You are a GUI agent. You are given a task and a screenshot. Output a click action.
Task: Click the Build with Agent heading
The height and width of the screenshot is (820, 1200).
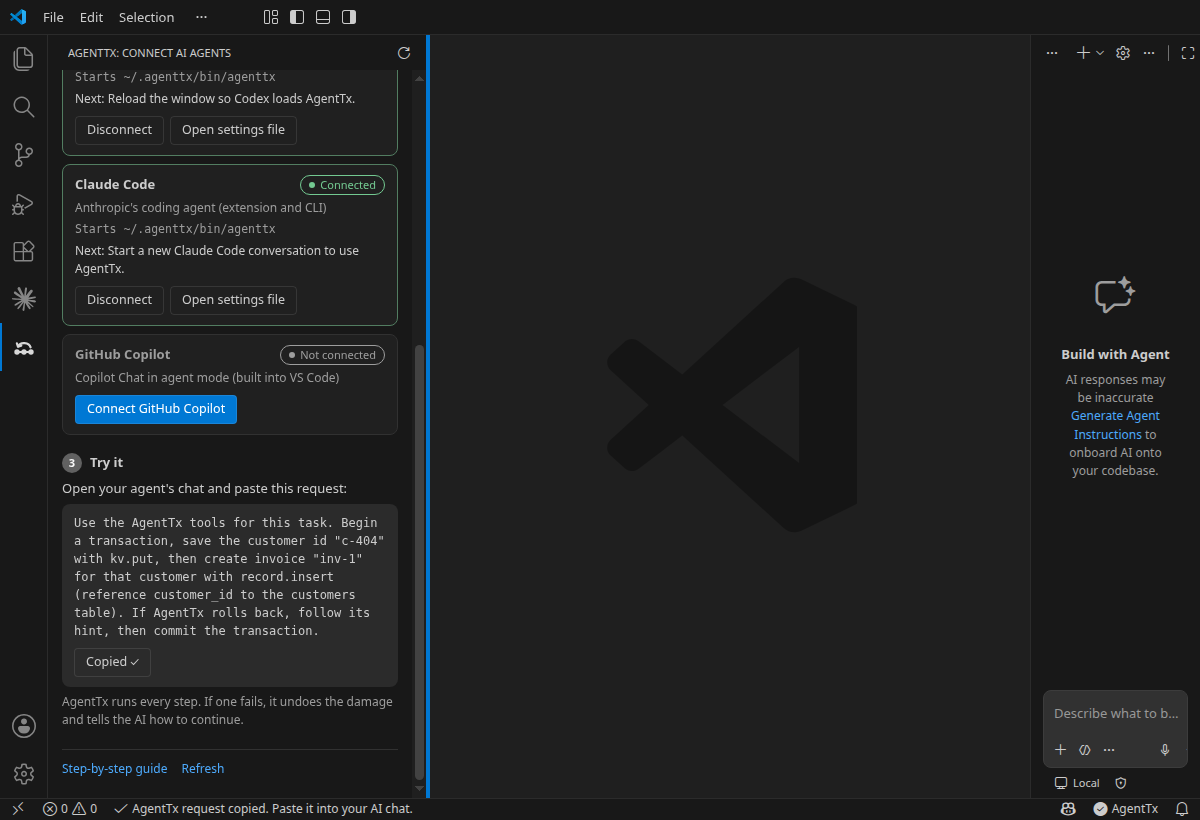(1115, 355)
